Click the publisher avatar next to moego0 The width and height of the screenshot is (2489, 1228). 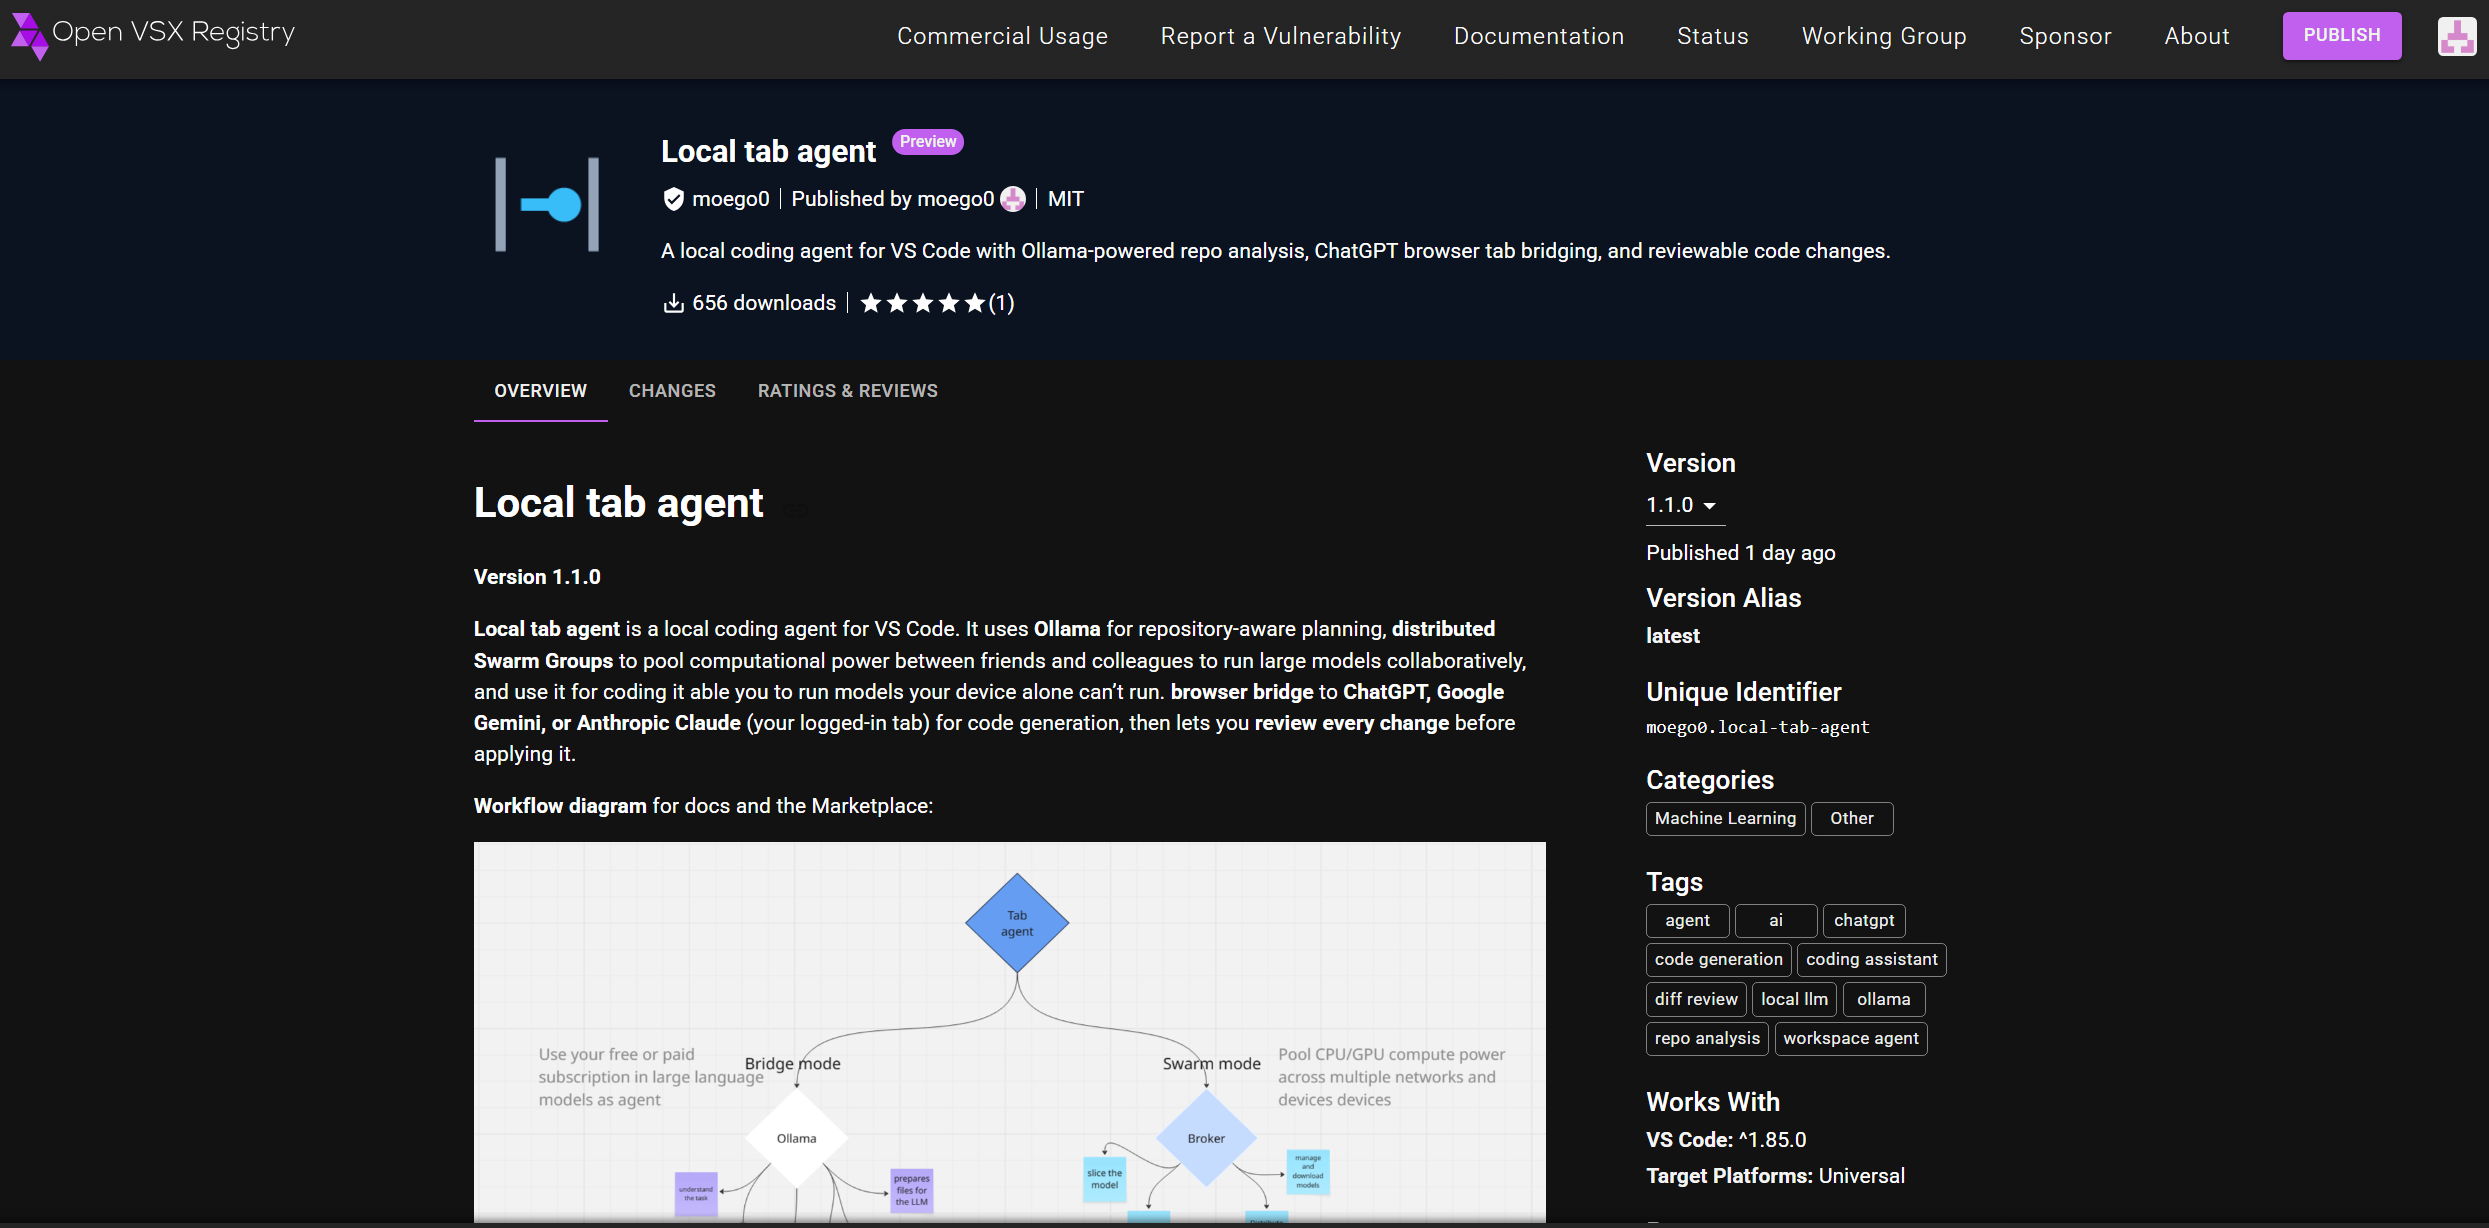(1013, 199)
